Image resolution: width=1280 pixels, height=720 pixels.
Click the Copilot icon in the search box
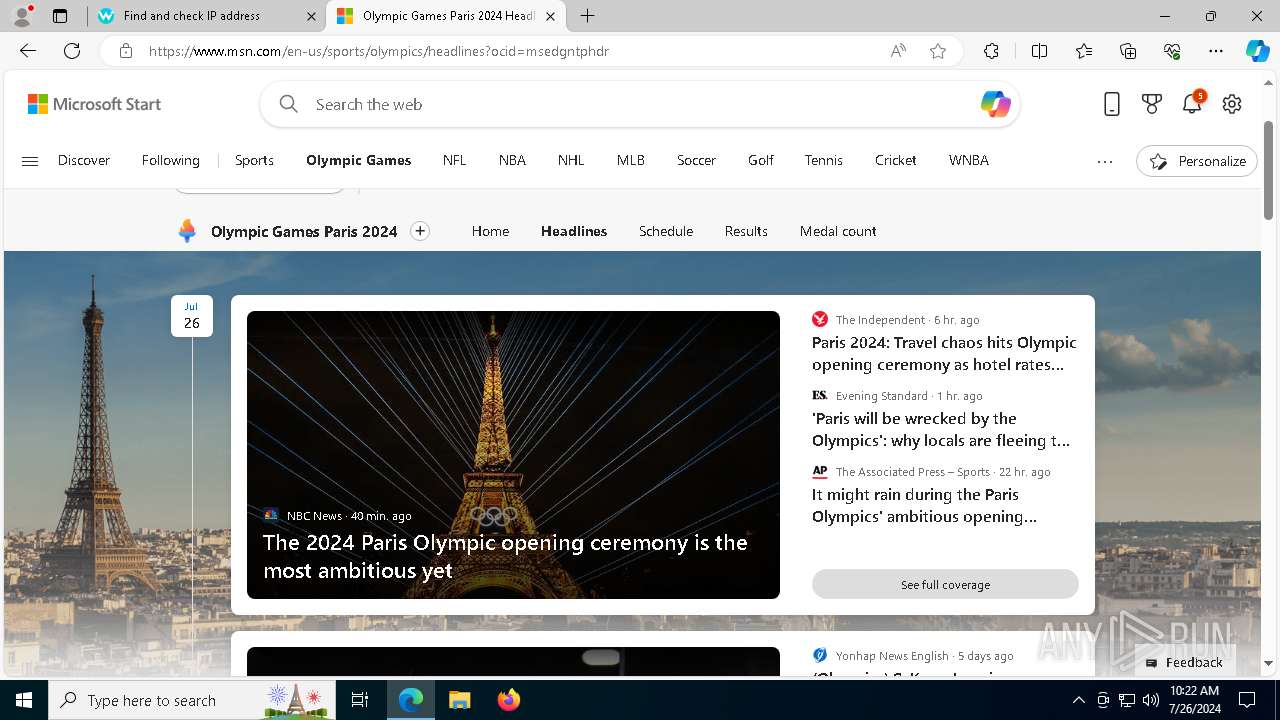pyautogui.click(x=995, y=104)
